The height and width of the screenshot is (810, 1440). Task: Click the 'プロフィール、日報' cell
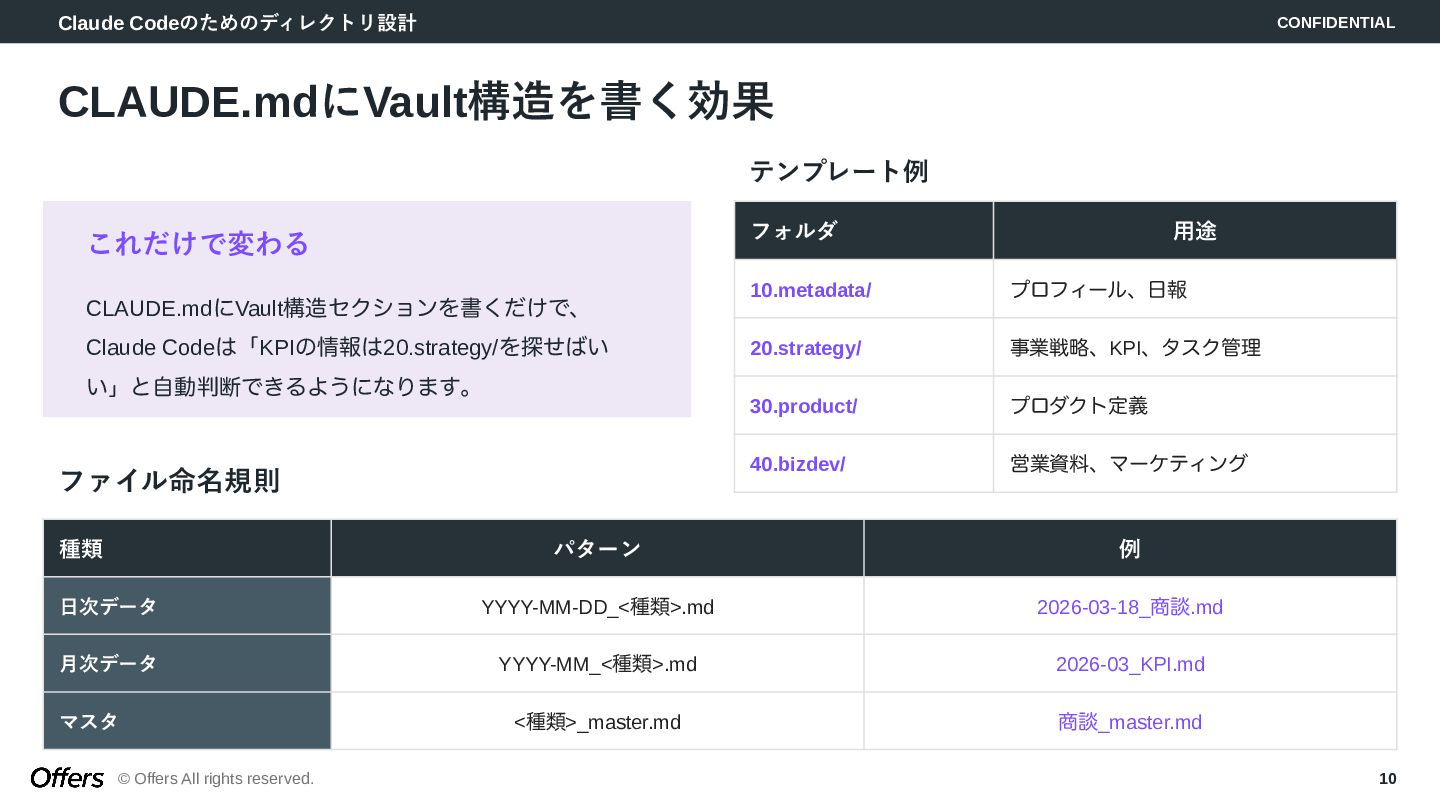1195,289
